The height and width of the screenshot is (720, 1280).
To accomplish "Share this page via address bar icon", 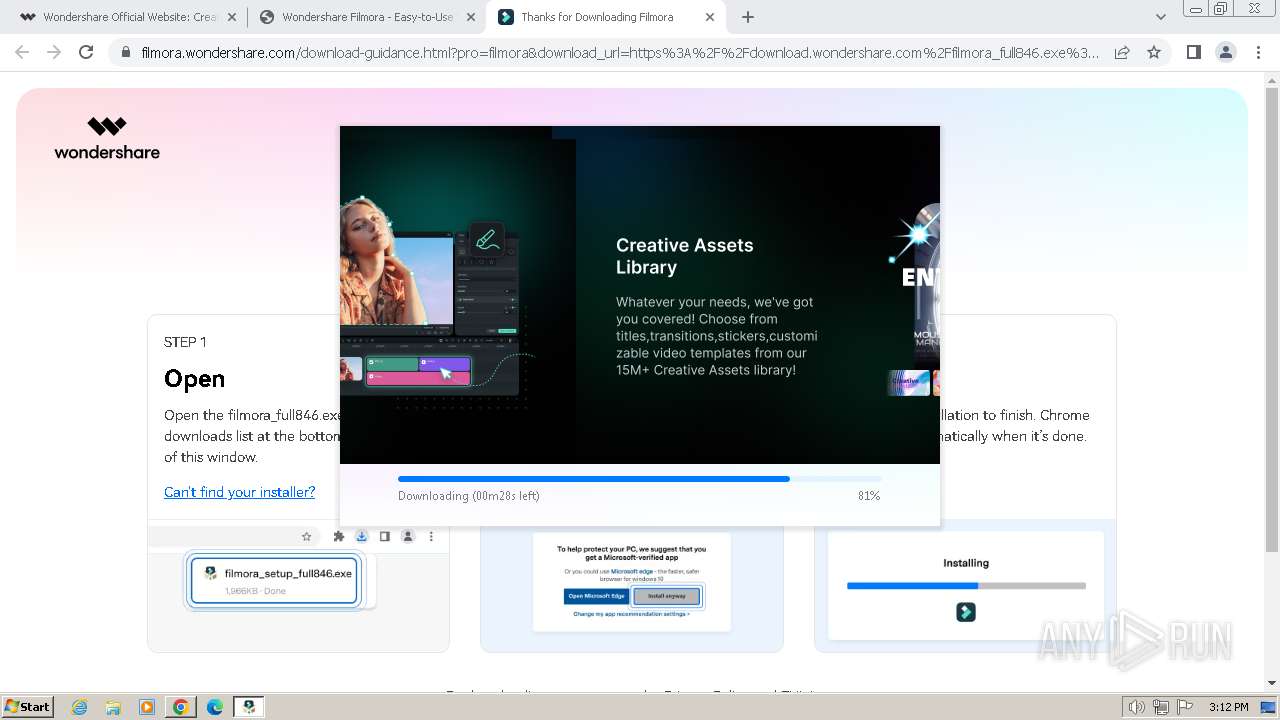I will click(1122, 52).
